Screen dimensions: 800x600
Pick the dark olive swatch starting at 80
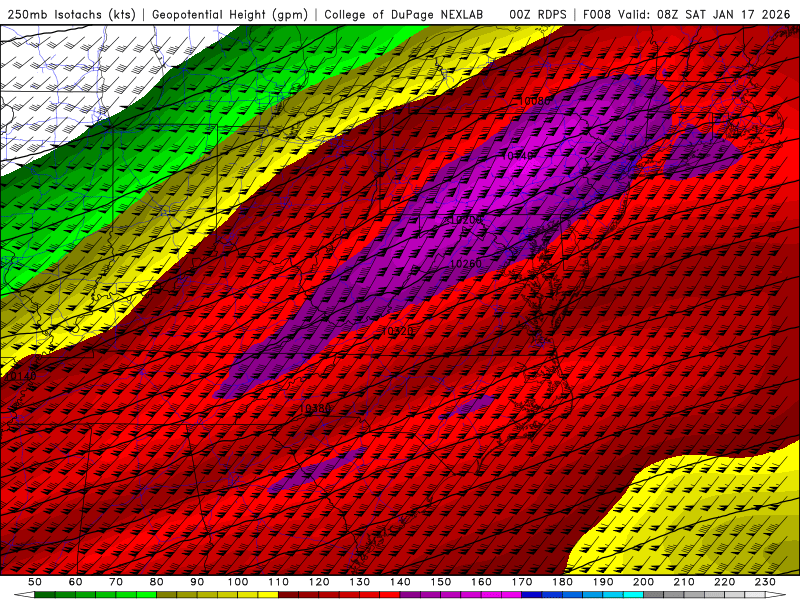(166, 595)
